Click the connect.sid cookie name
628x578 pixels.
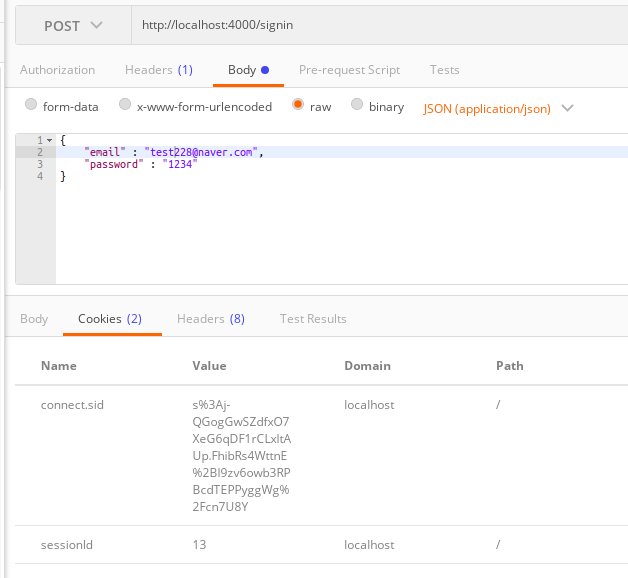coord(72,405)
